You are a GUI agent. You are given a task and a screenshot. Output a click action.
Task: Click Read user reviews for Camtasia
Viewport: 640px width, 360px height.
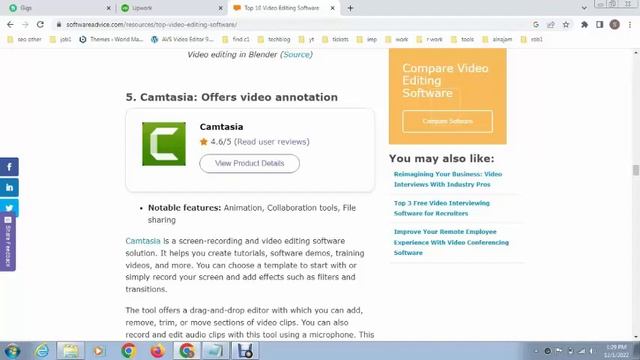point(271,142)
